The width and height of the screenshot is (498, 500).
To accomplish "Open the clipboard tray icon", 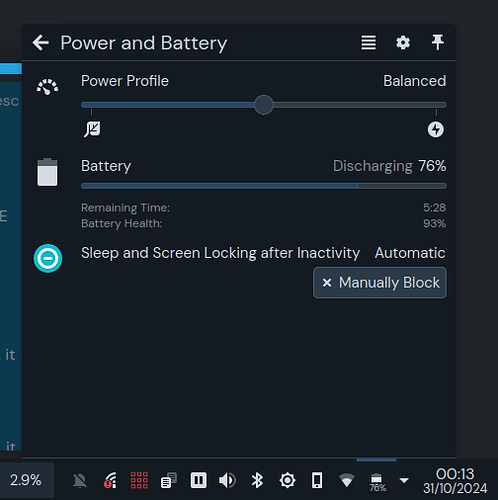I will coord(169,481).
